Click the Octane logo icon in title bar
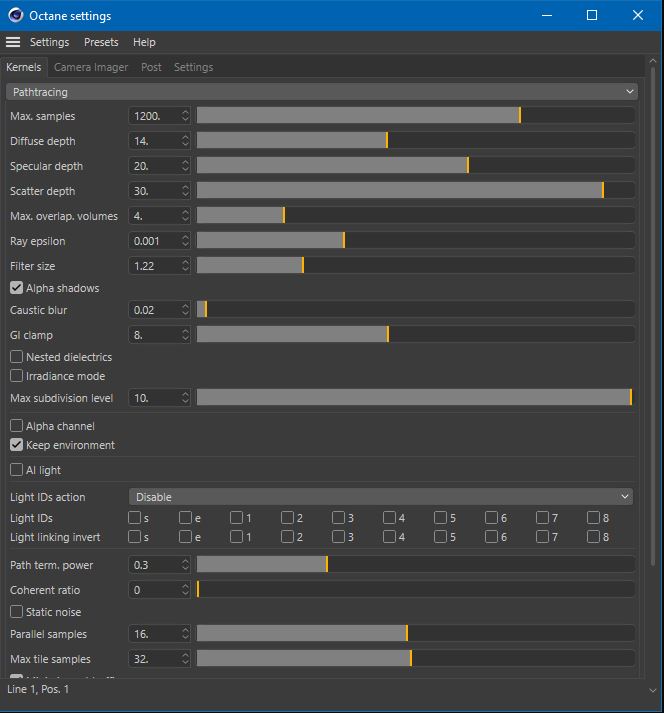 (15, 15)
